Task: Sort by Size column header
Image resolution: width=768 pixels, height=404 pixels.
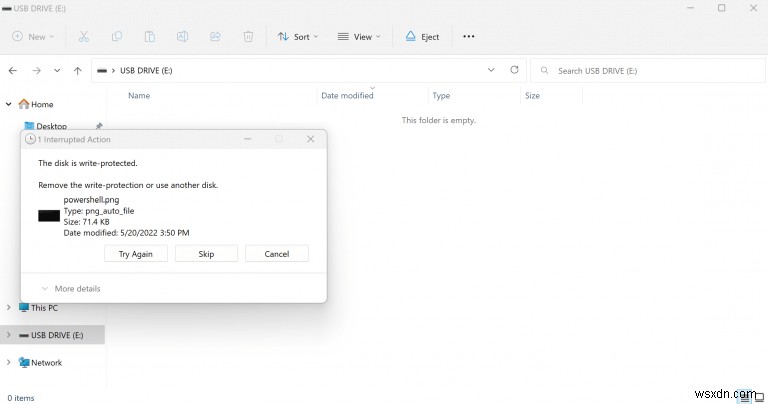Action: pos(532,95)
